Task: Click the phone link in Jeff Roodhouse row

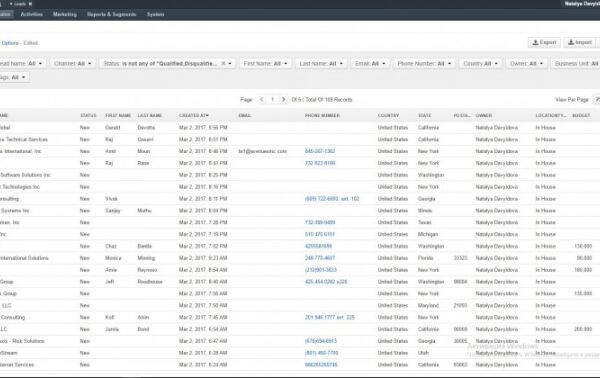Action: tap(326, 282)
